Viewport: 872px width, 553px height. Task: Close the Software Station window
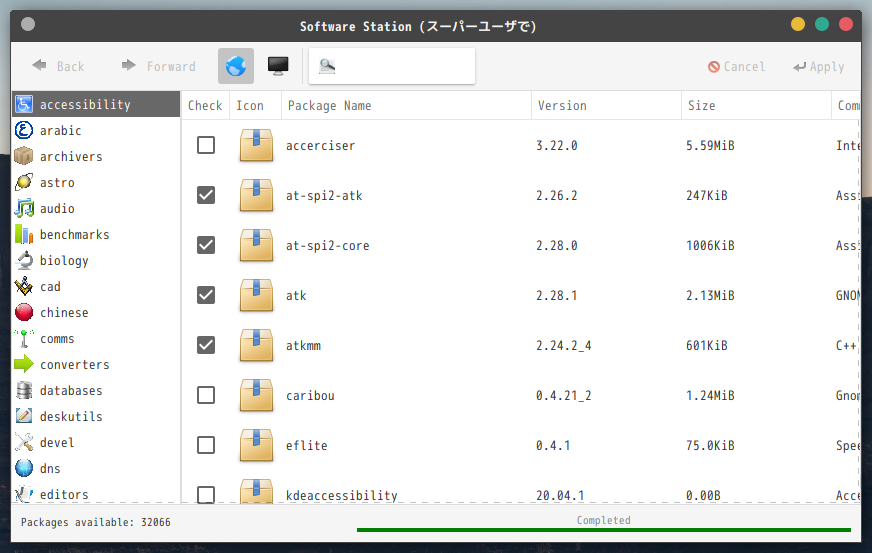tap(846, 24)
